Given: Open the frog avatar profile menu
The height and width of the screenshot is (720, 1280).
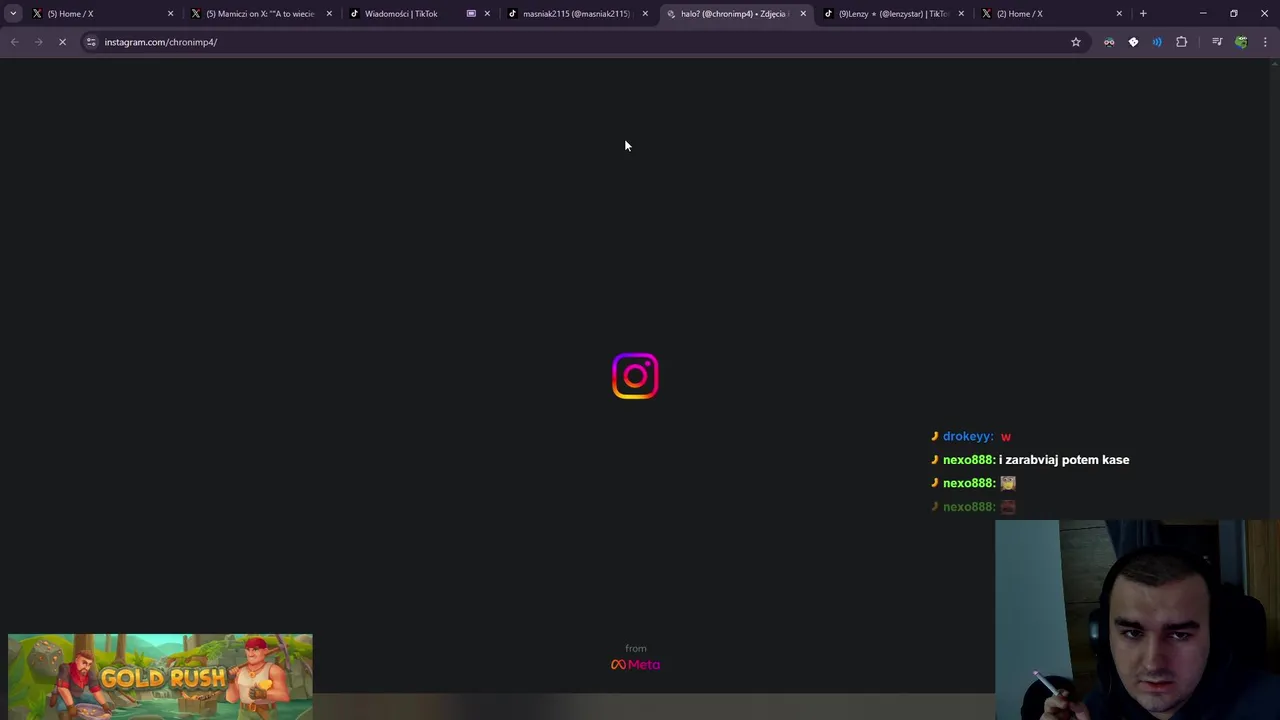Looking at the screenshot, I should click(1241, 42).
